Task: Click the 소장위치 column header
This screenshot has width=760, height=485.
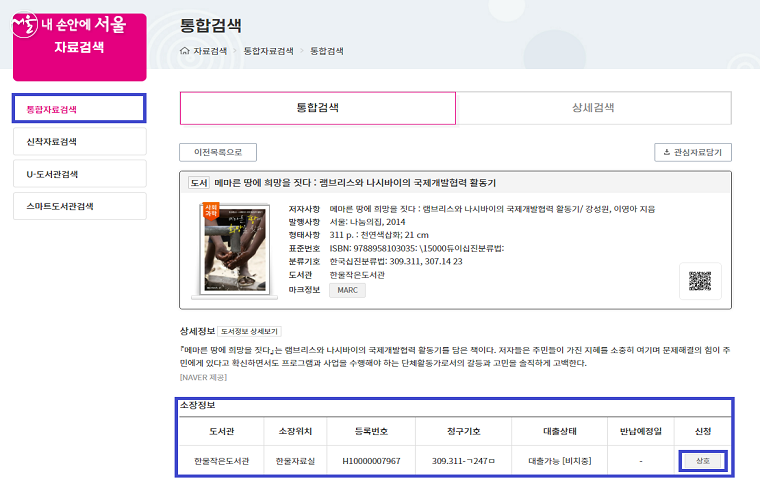Action: pyautogui.click(x=295, y=431)
